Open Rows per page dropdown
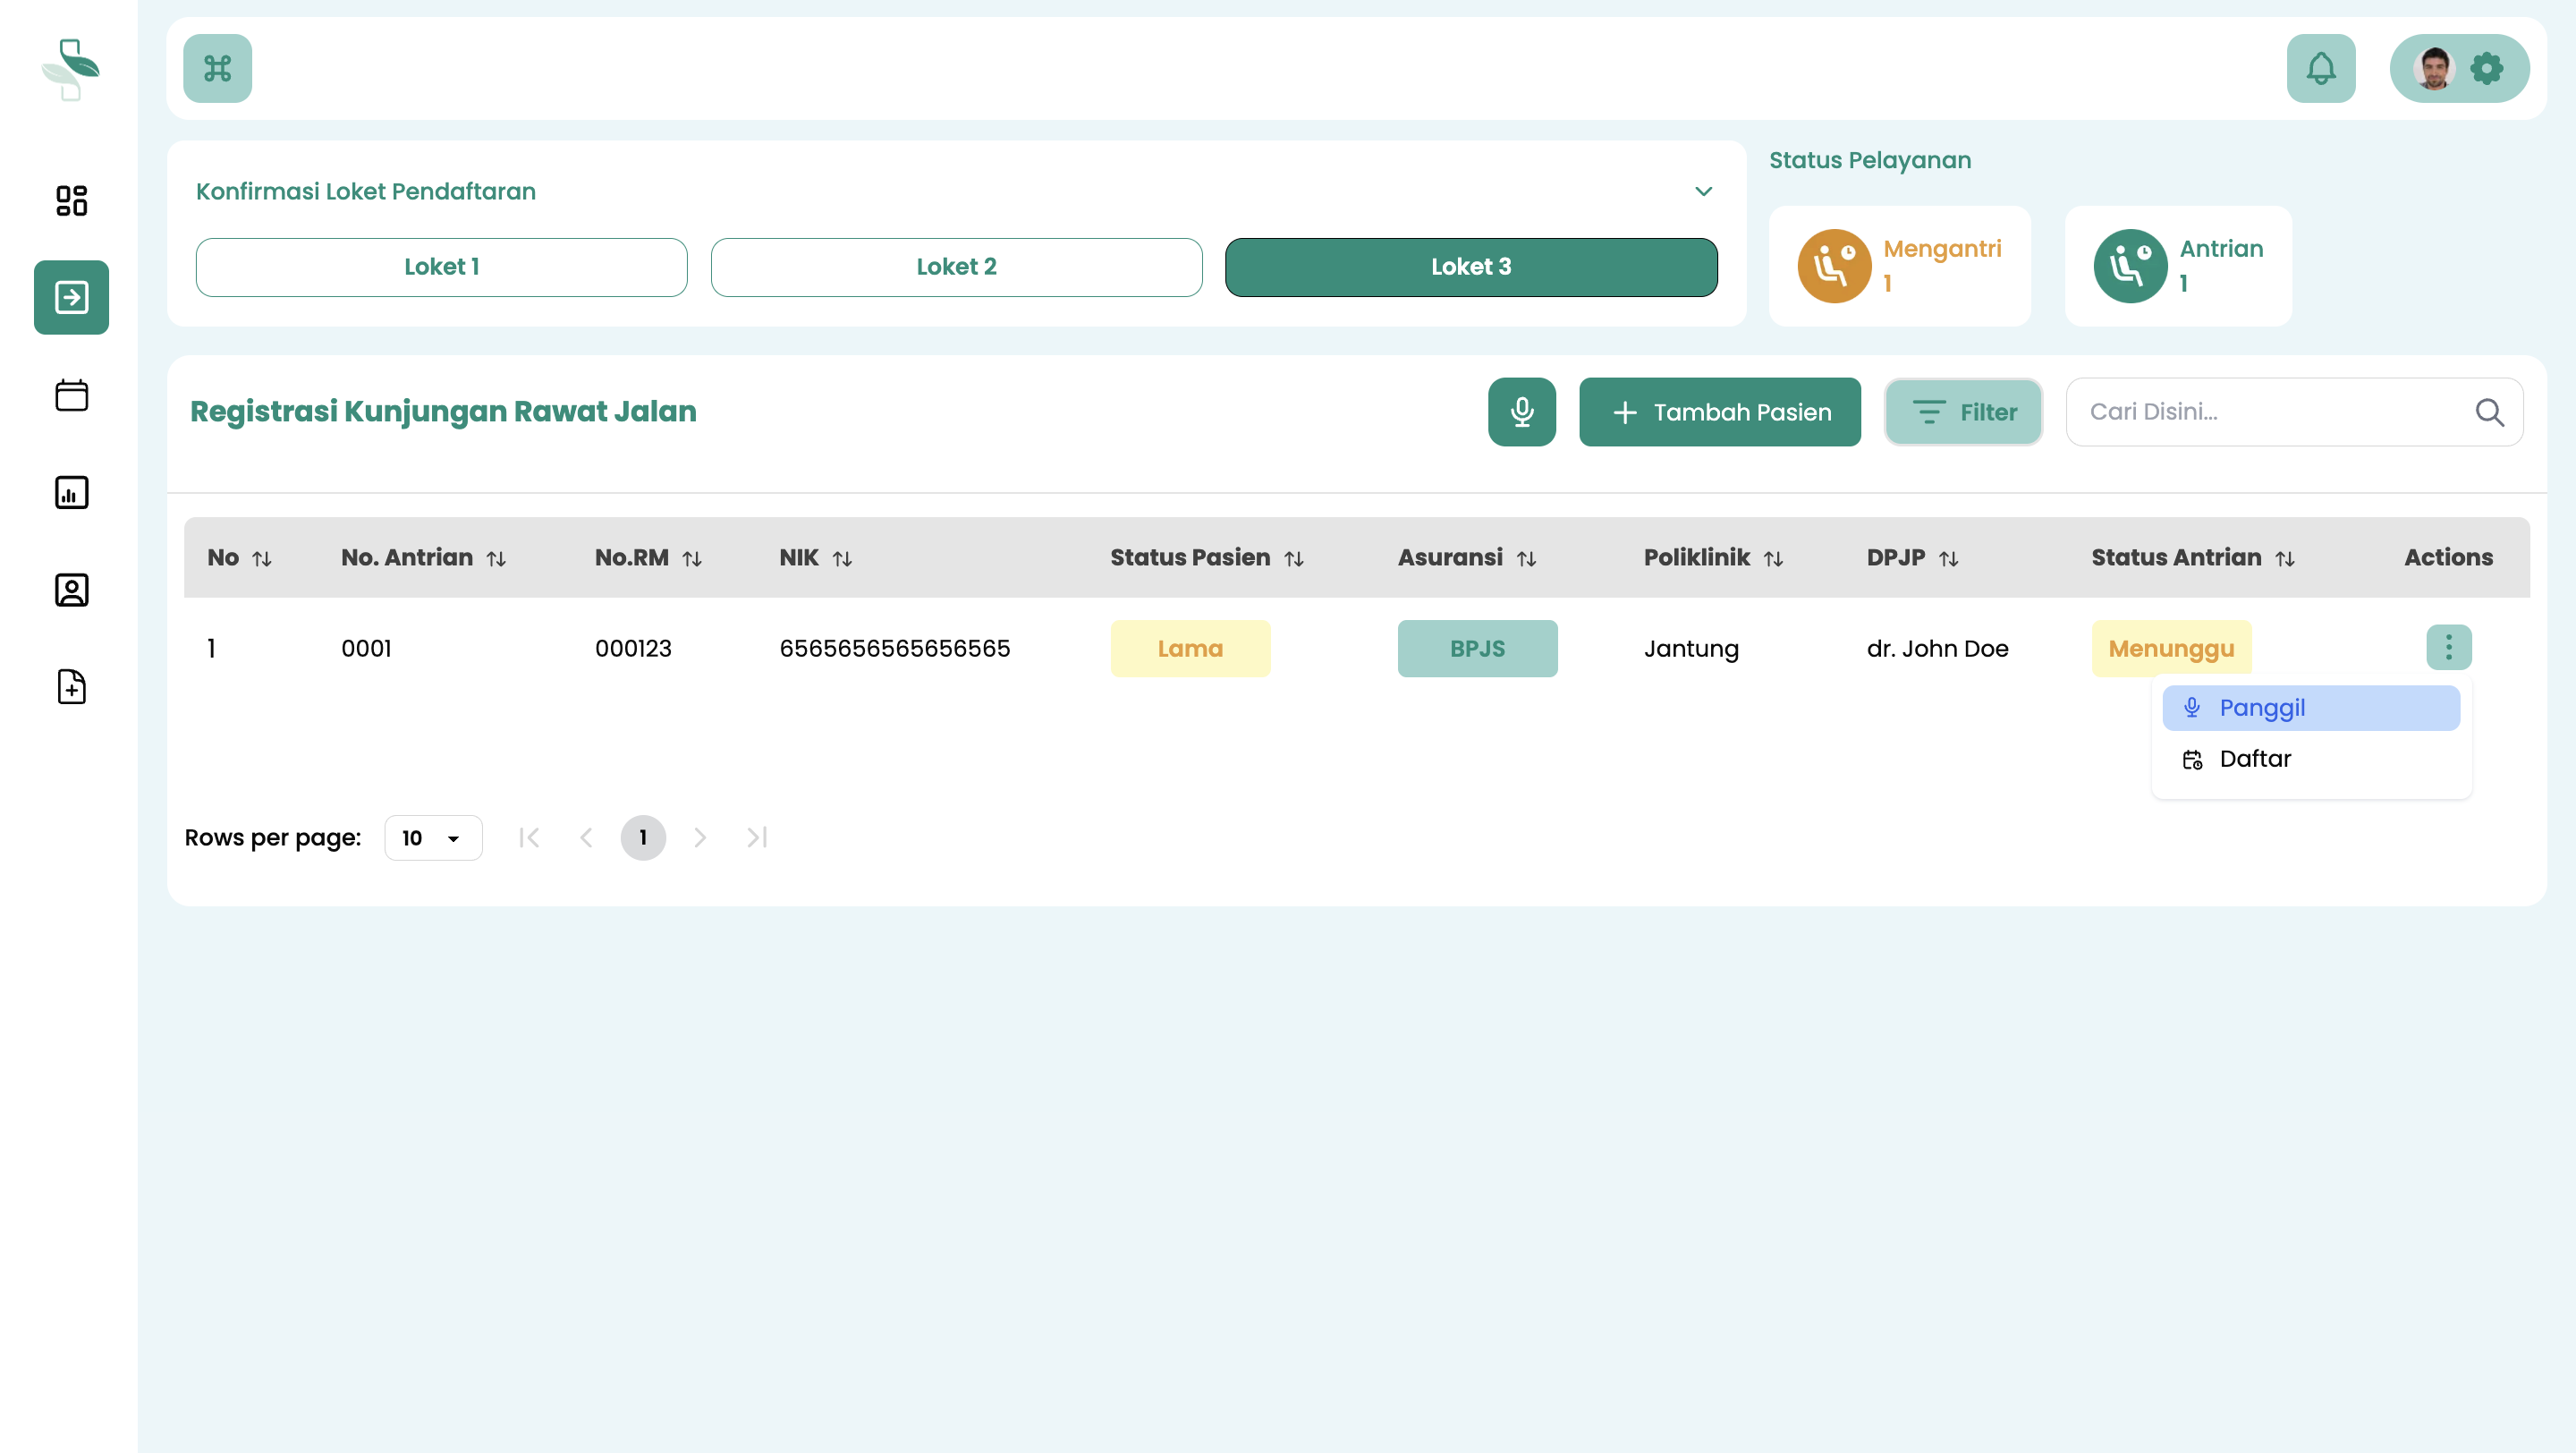Image resolution: width=2576 pixels, height=1453 pixels. tap(432, 838)
